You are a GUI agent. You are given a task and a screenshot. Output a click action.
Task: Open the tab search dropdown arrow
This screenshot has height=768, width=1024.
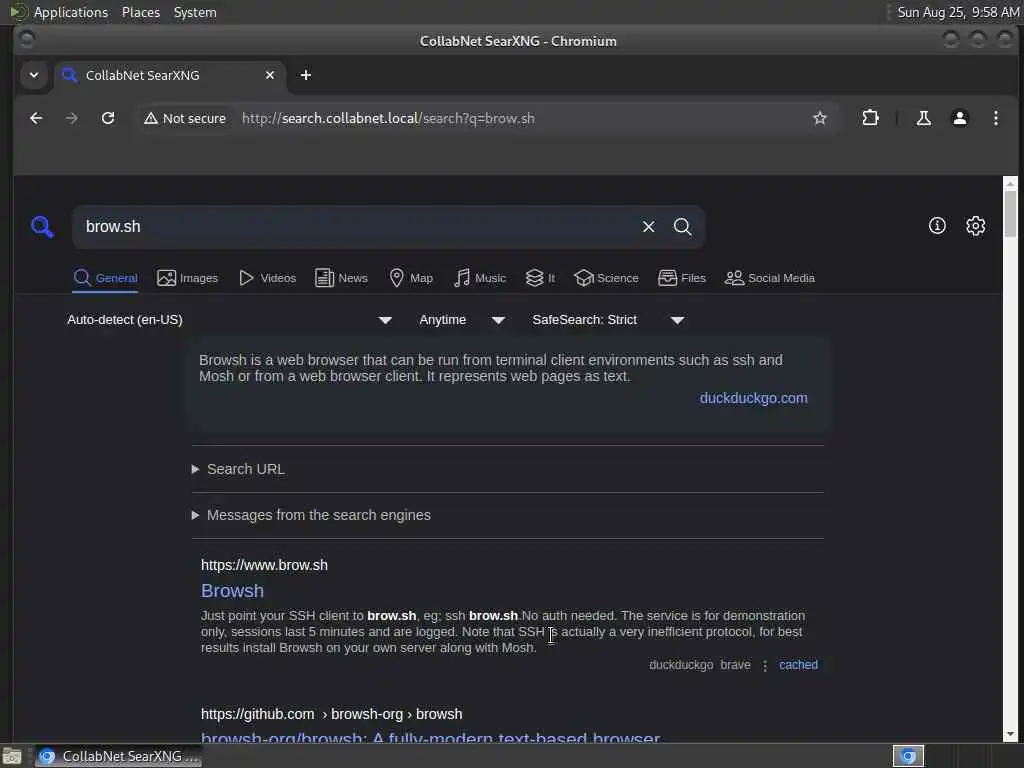(x=34, y=75)
